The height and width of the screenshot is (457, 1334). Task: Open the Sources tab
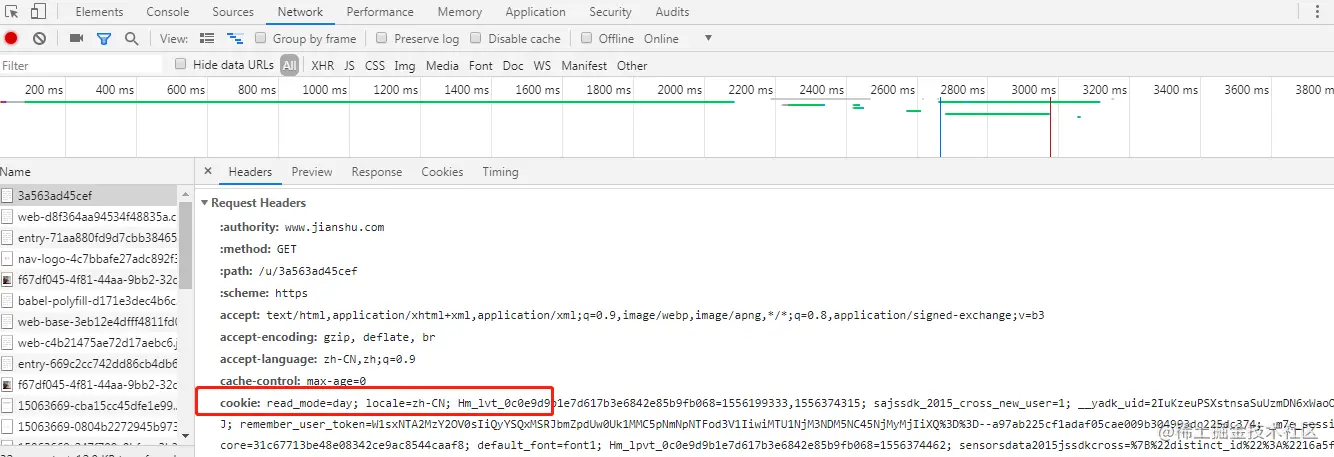coord(233,12)
